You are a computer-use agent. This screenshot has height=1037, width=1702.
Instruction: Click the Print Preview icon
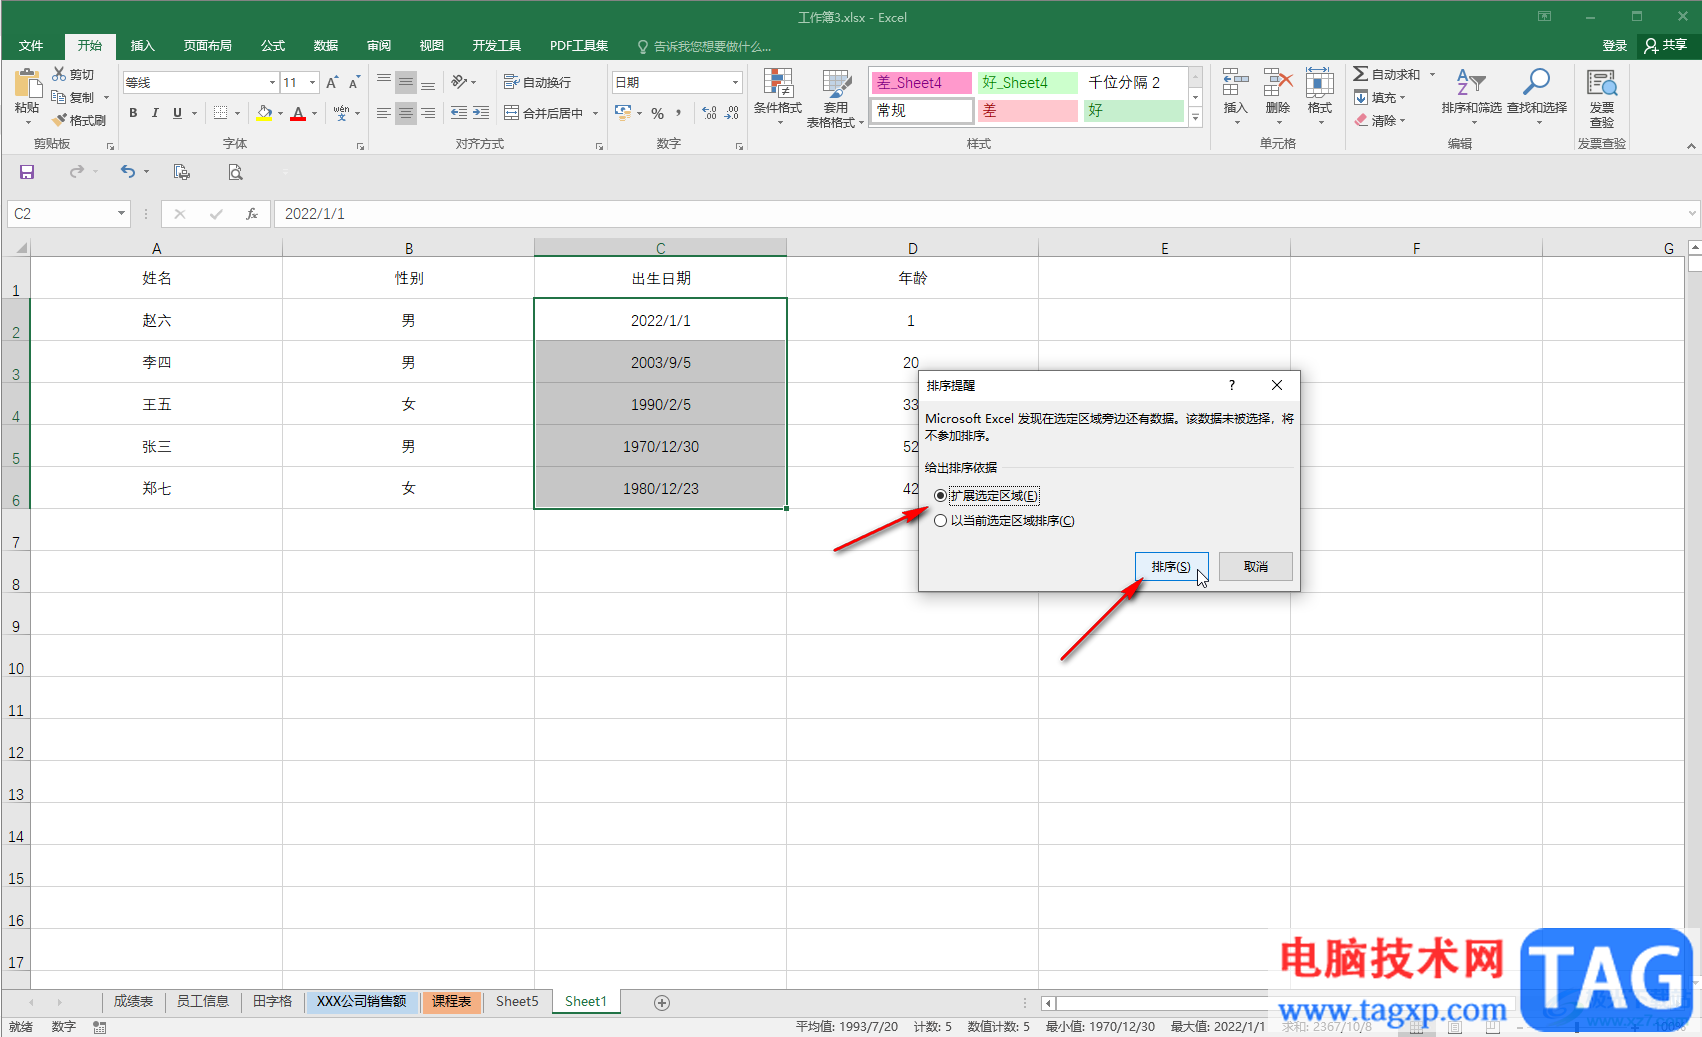[x=235, y=172]
